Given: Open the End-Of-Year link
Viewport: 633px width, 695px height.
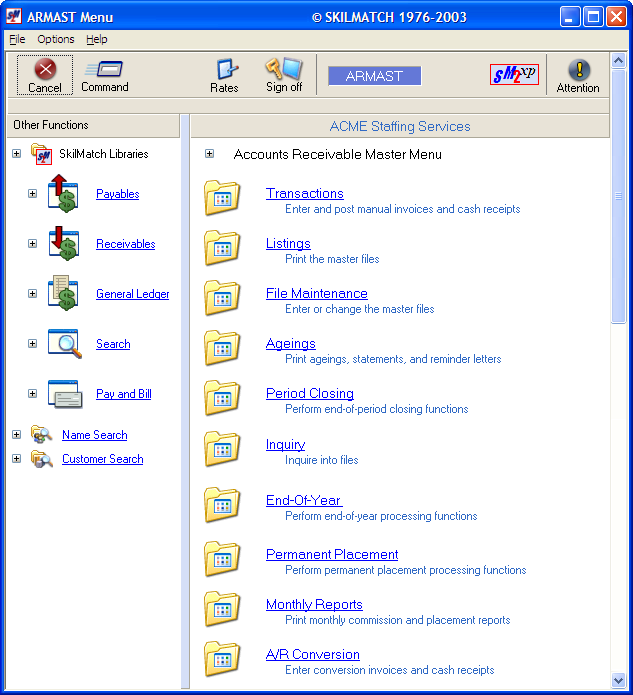Looking at the screenshot, I should [x=304, y=500].
